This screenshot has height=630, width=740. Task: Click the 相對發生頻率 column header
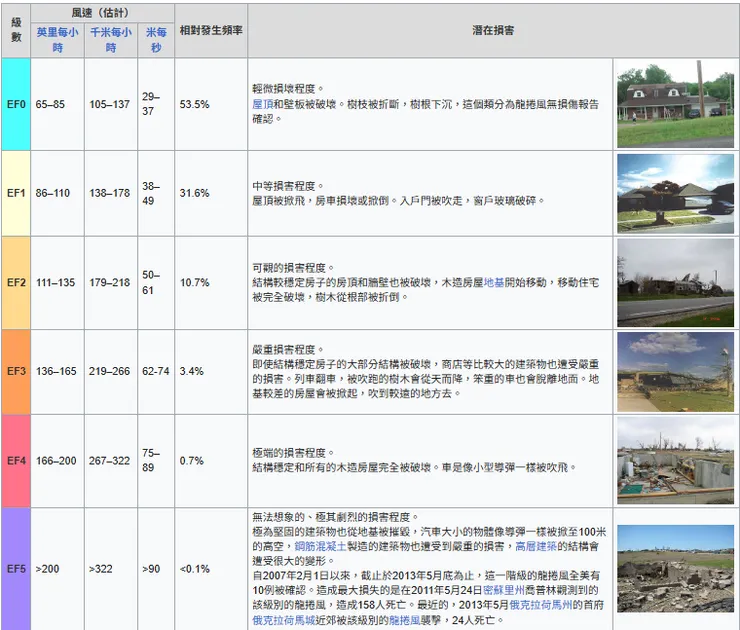point(211,30)
